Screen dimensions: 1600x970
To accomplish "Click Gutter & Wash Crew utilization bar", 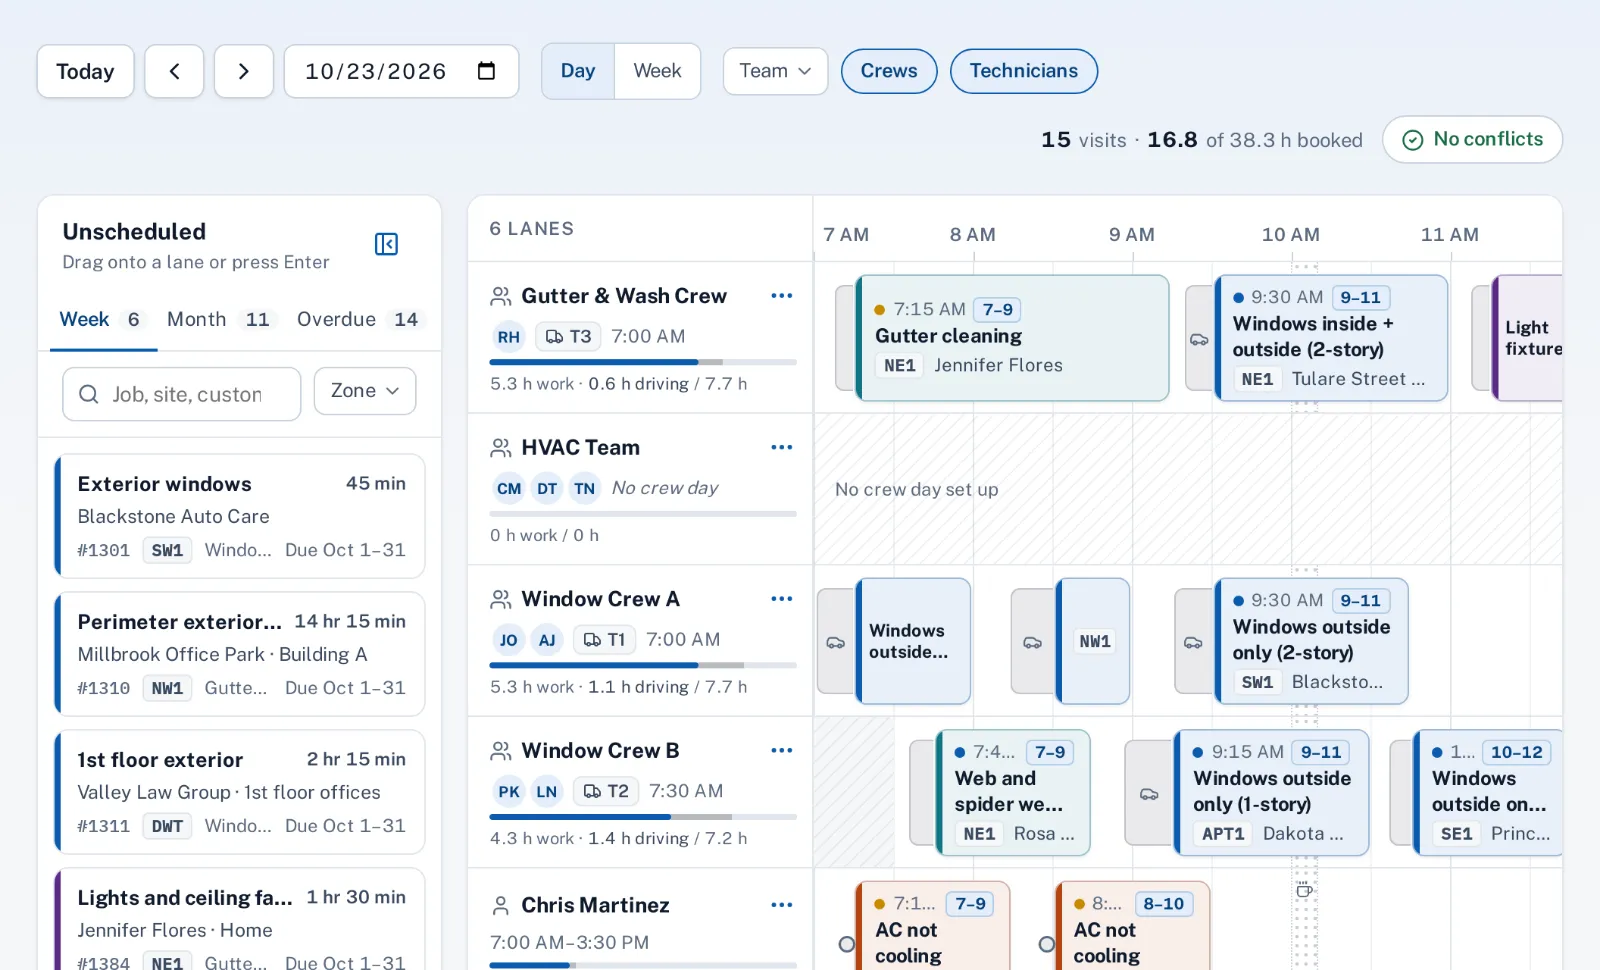I will point(643,362).
